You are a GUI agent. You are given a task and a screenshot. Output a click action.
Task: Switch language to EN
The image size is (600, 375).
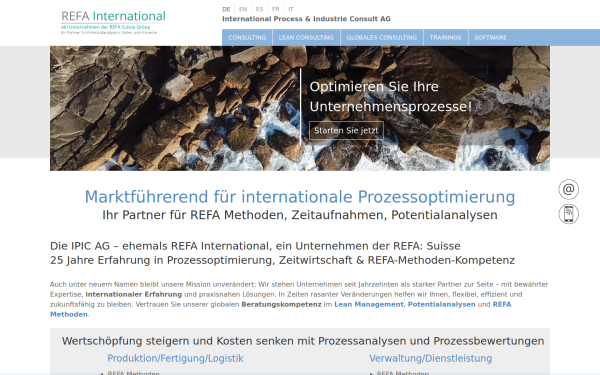tap(243, 9)
